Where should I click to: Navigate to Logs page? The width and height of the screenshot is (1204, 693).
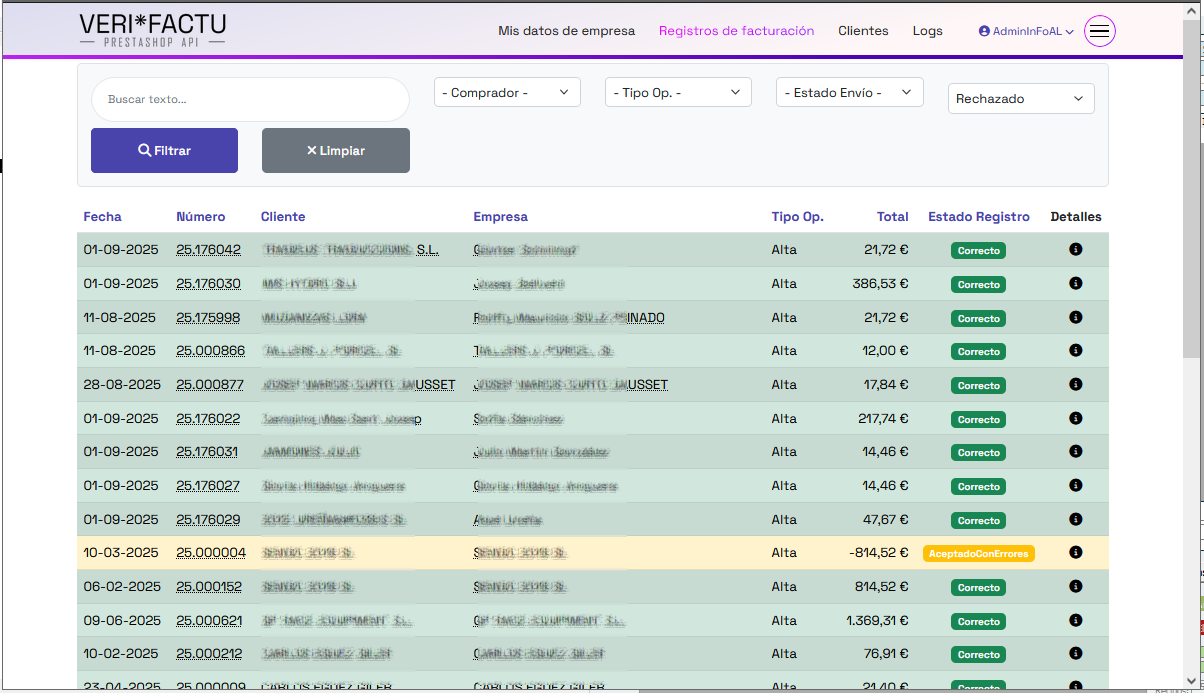pos(927,31)
